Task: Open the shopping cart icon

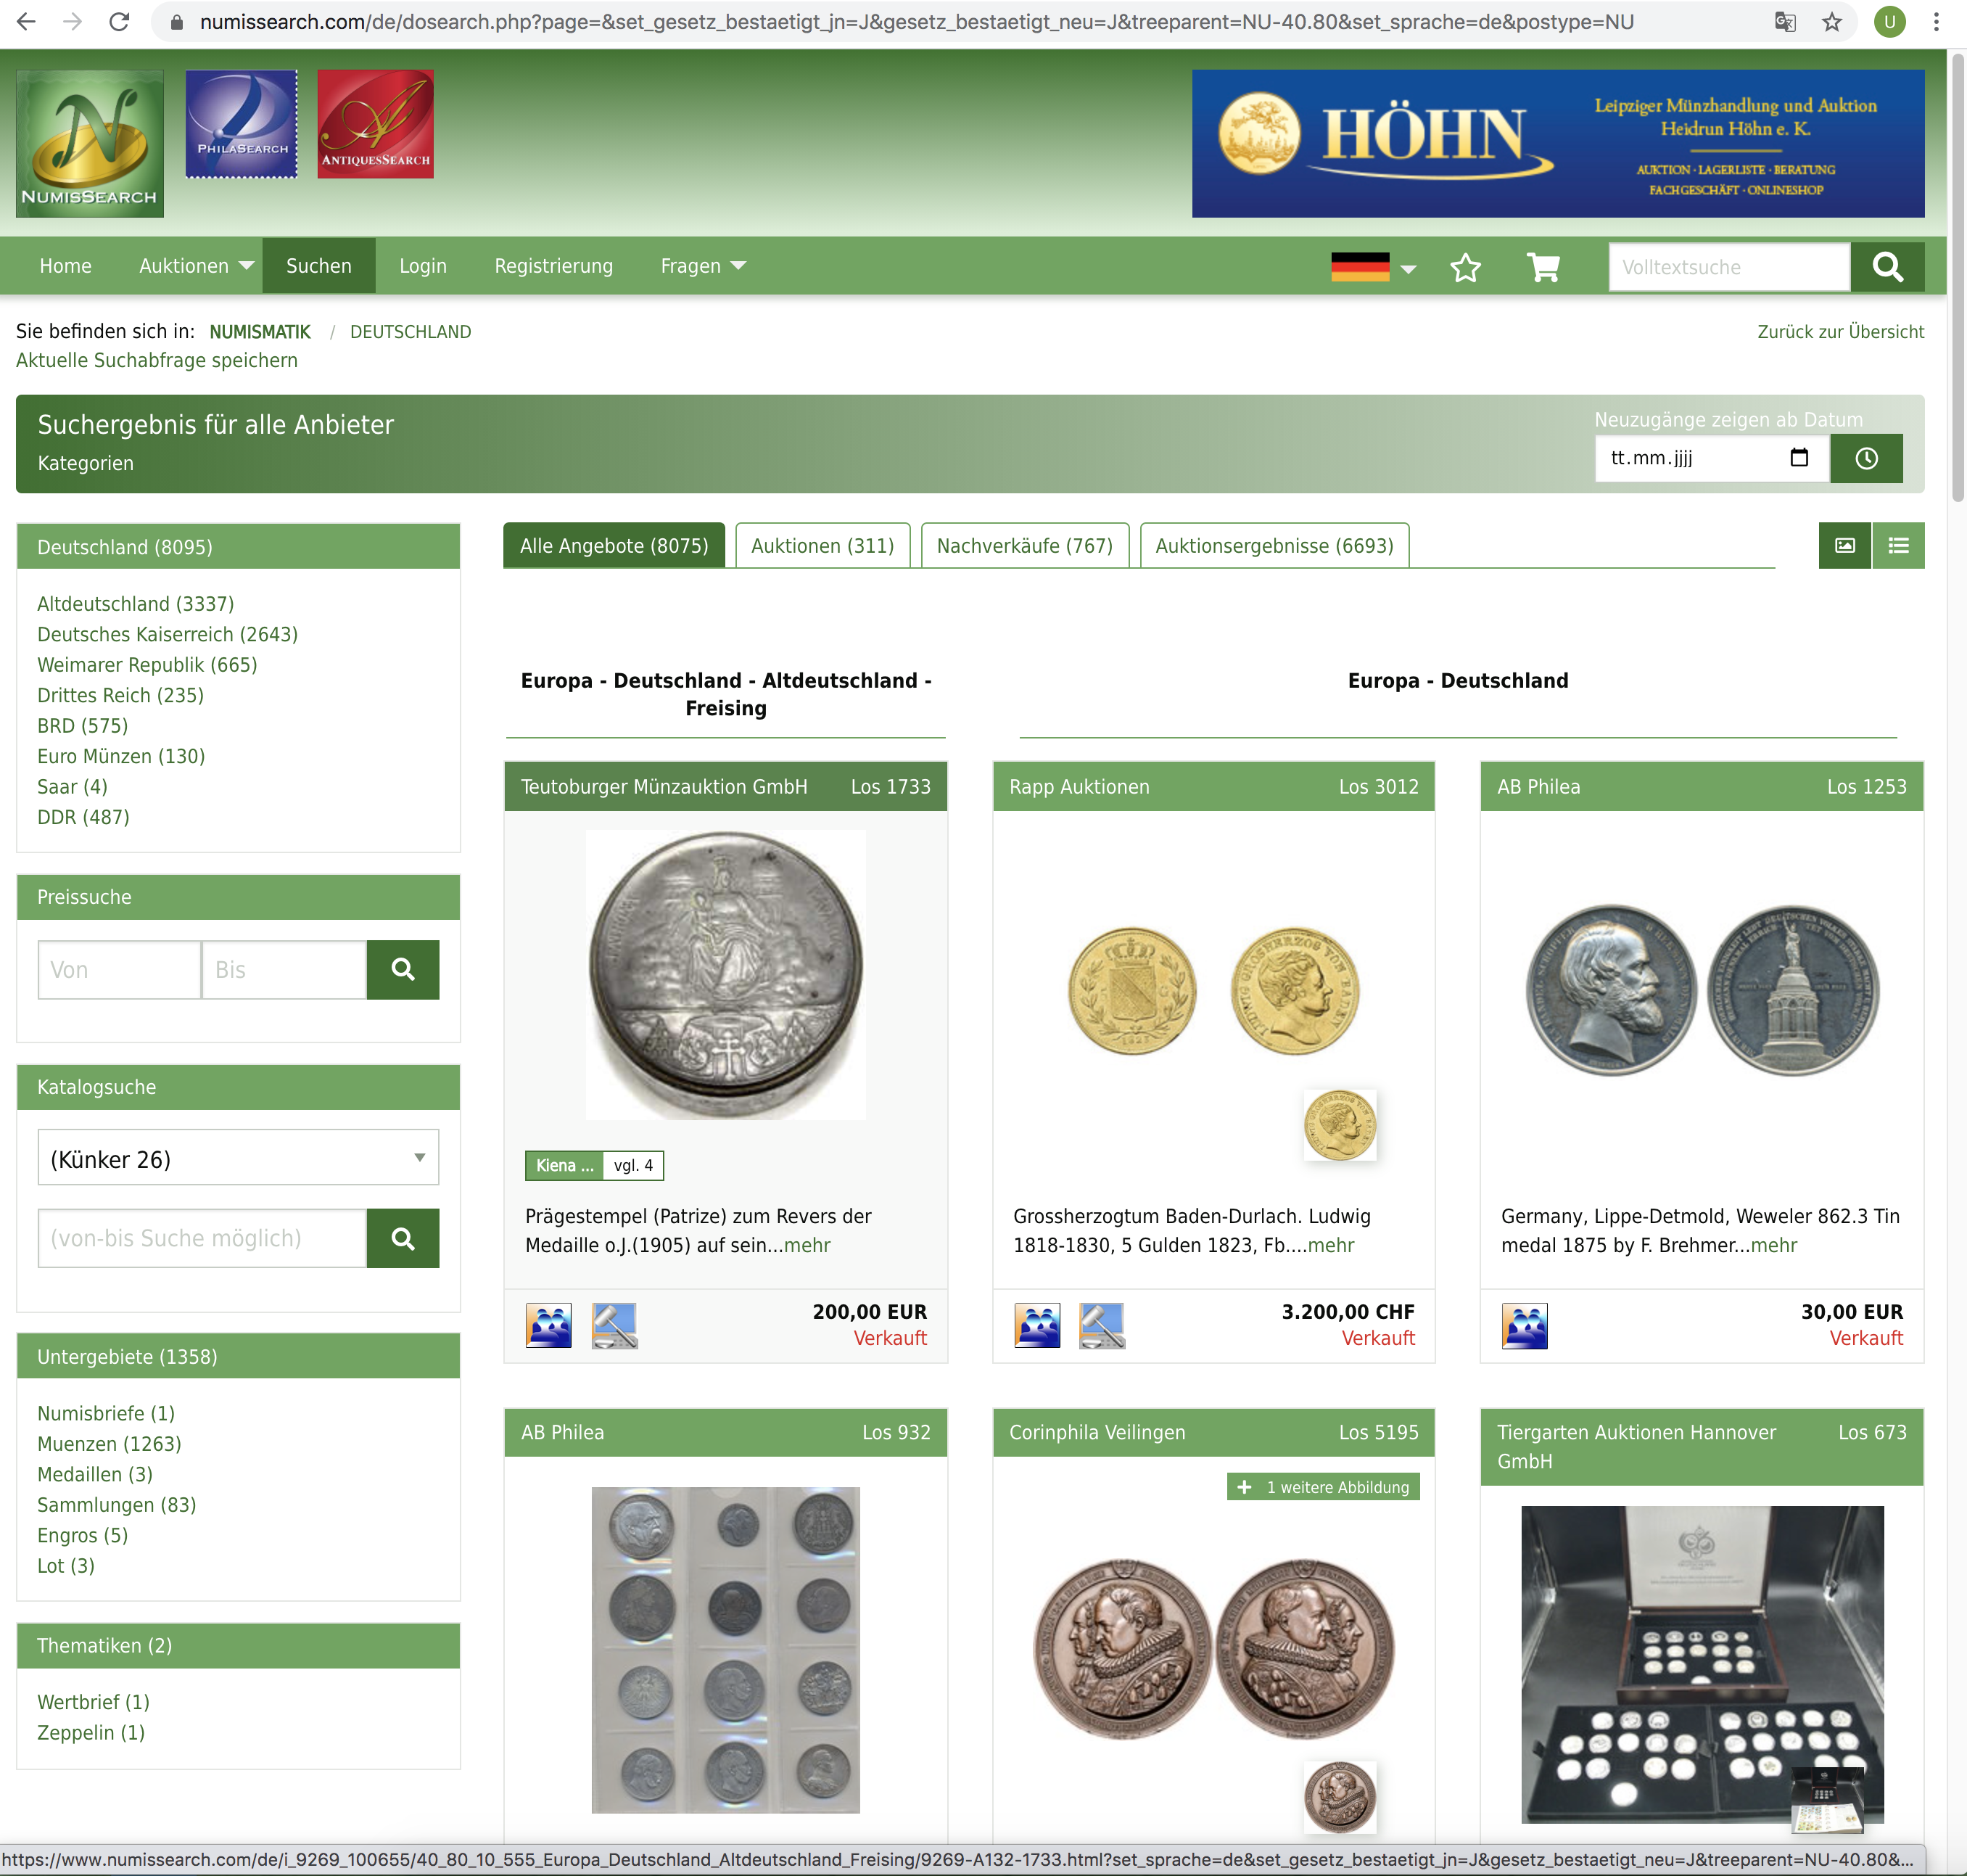Action: tap(1542, 267)
